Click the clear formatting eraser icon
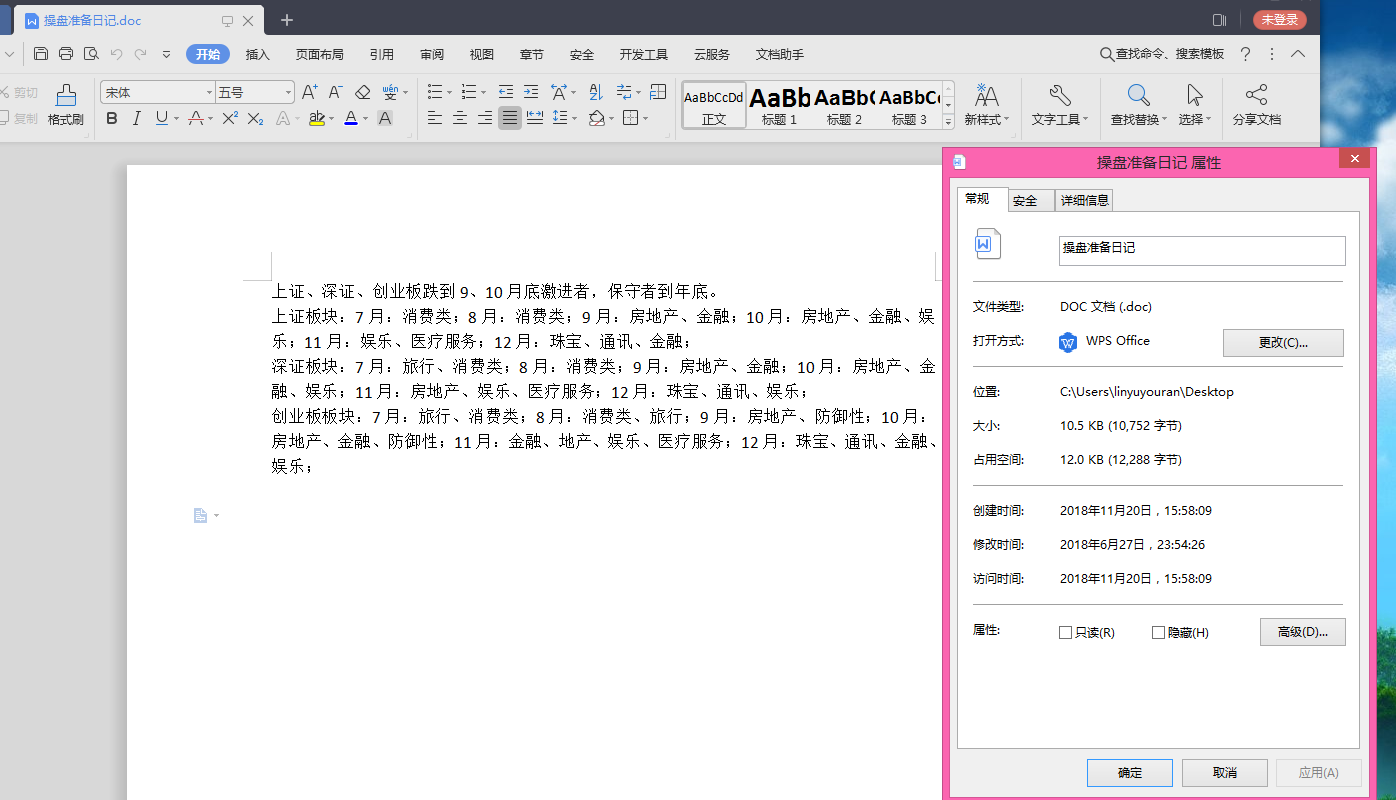 coord(363,92)
